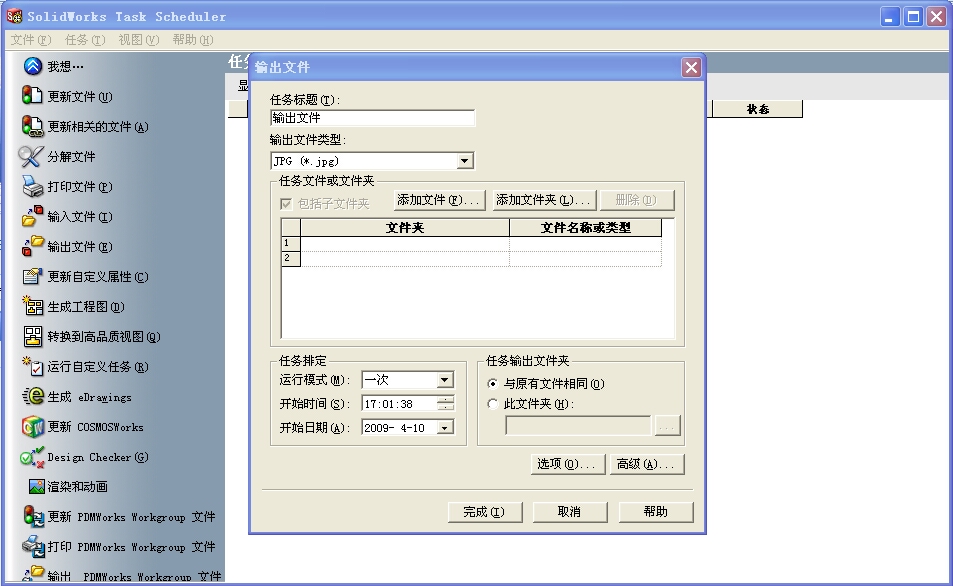The height and width of the screenshot is (586, 953).
Task: Open the 文件 menu
Action: tap(30, 40)
